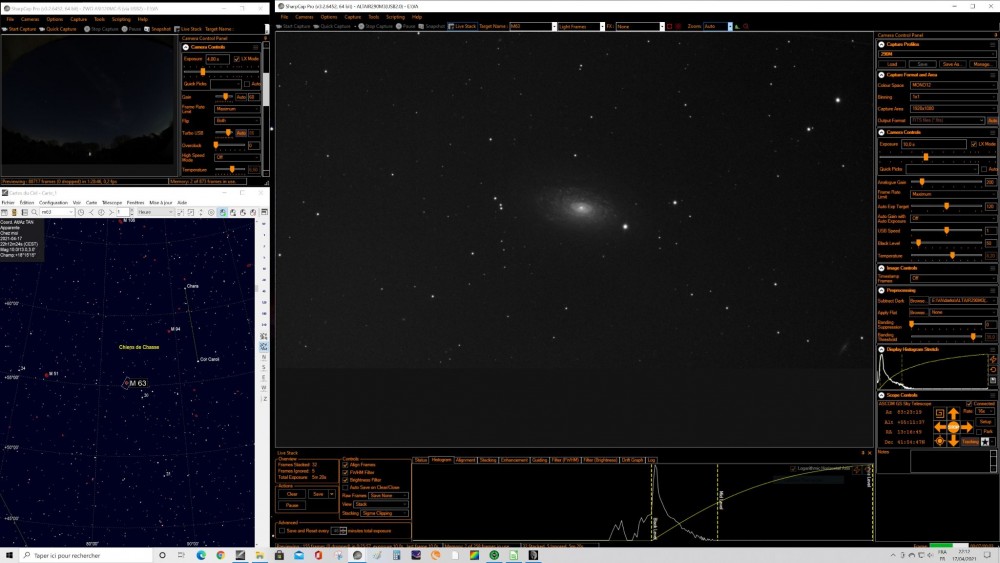Click the Scope Controls up arrow

tap(953, 414)
